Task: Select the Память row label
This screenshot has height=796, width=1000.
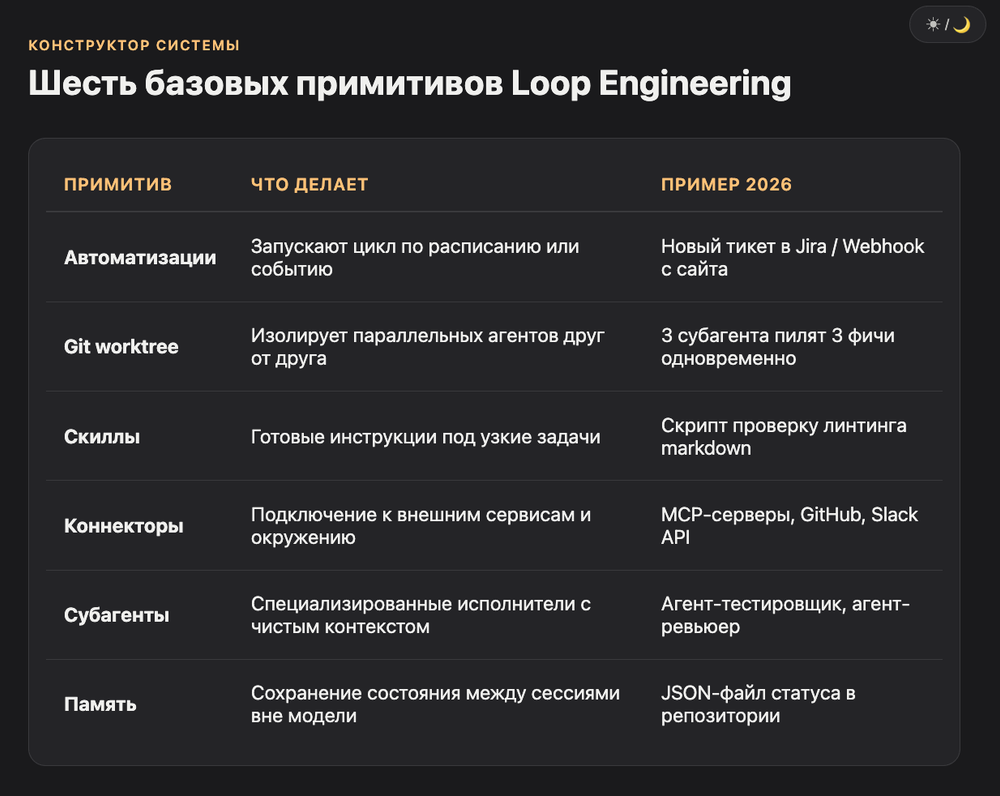Action: pyautogui.click(x=100, y=704)
